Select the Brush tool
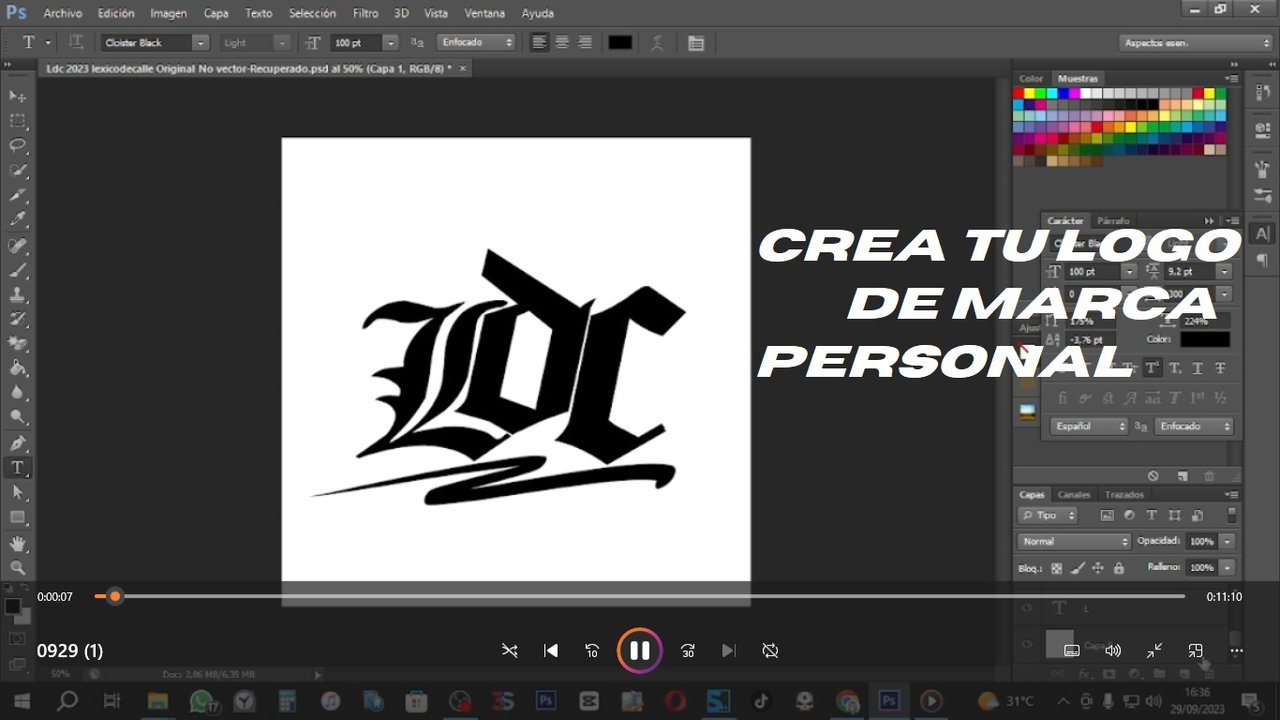Image resolution: width=1280 pixels, height=720 pixels. 17,270
